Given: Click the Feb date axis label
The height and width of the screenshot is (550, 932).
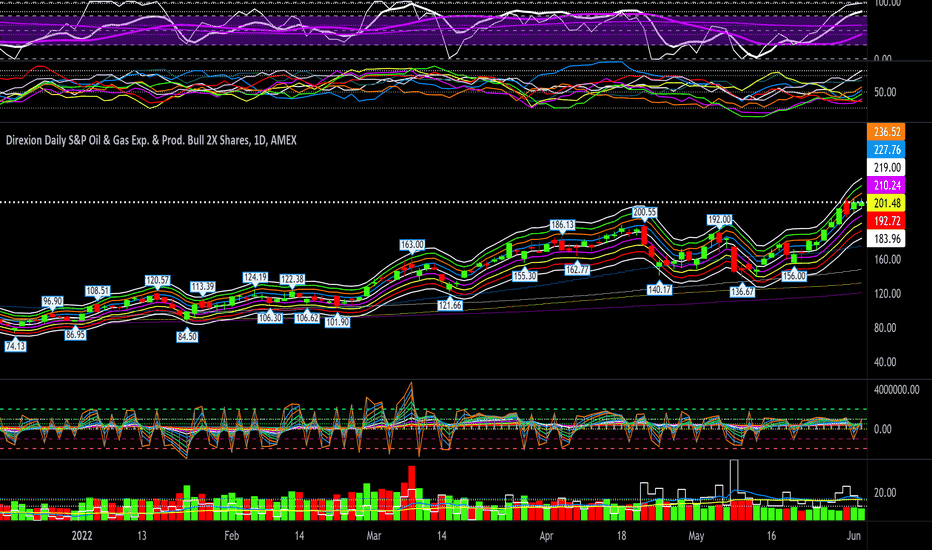Looking at the screenshot, I should tap(231, 536).
